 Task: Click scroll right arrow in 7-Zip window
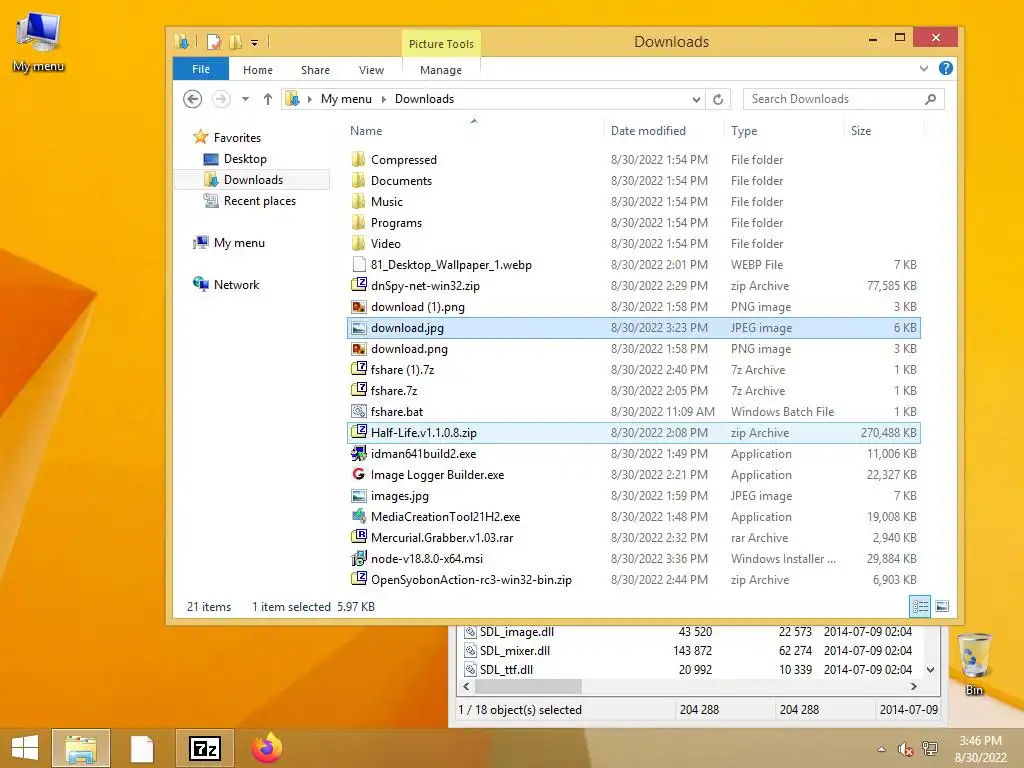(913, 687)
